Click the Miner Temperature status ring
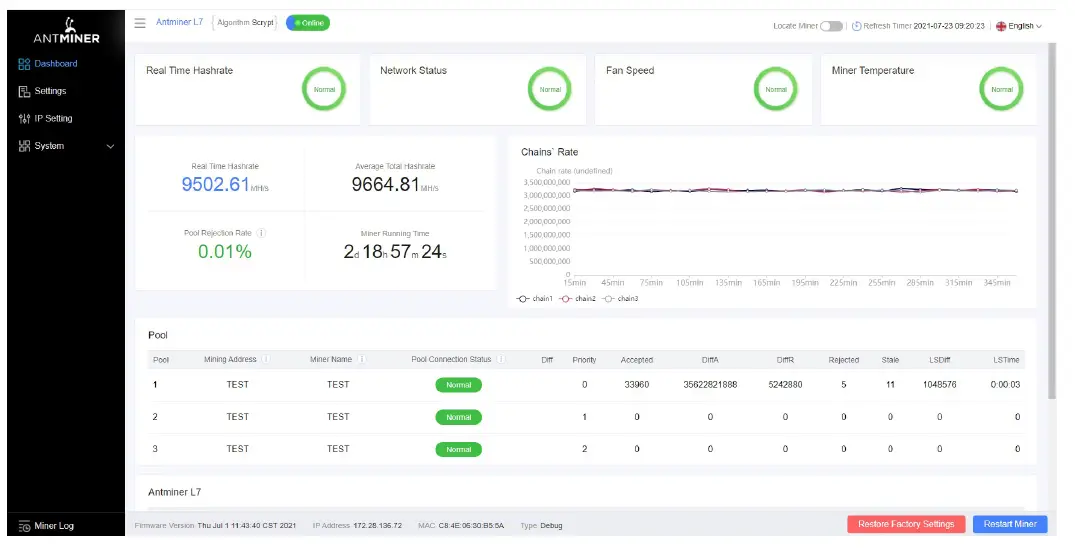This screenshot has height=553, width=1075. click(x=1001, y=89)
